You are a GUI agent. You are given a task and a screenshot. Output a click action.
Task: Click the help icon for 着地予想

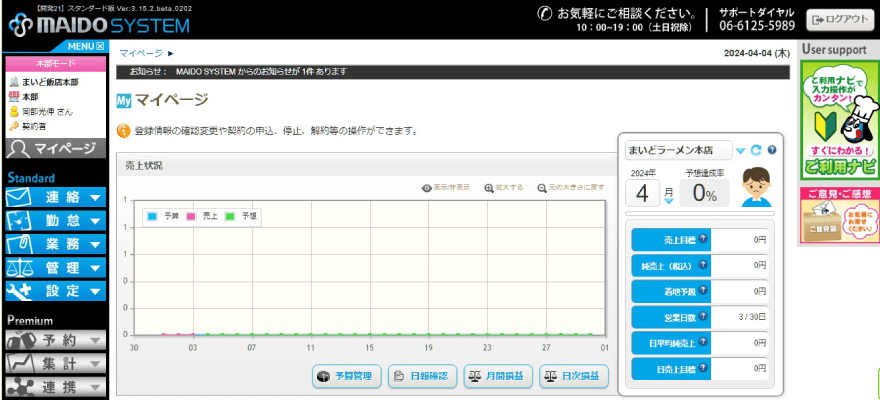pos(703,290)
